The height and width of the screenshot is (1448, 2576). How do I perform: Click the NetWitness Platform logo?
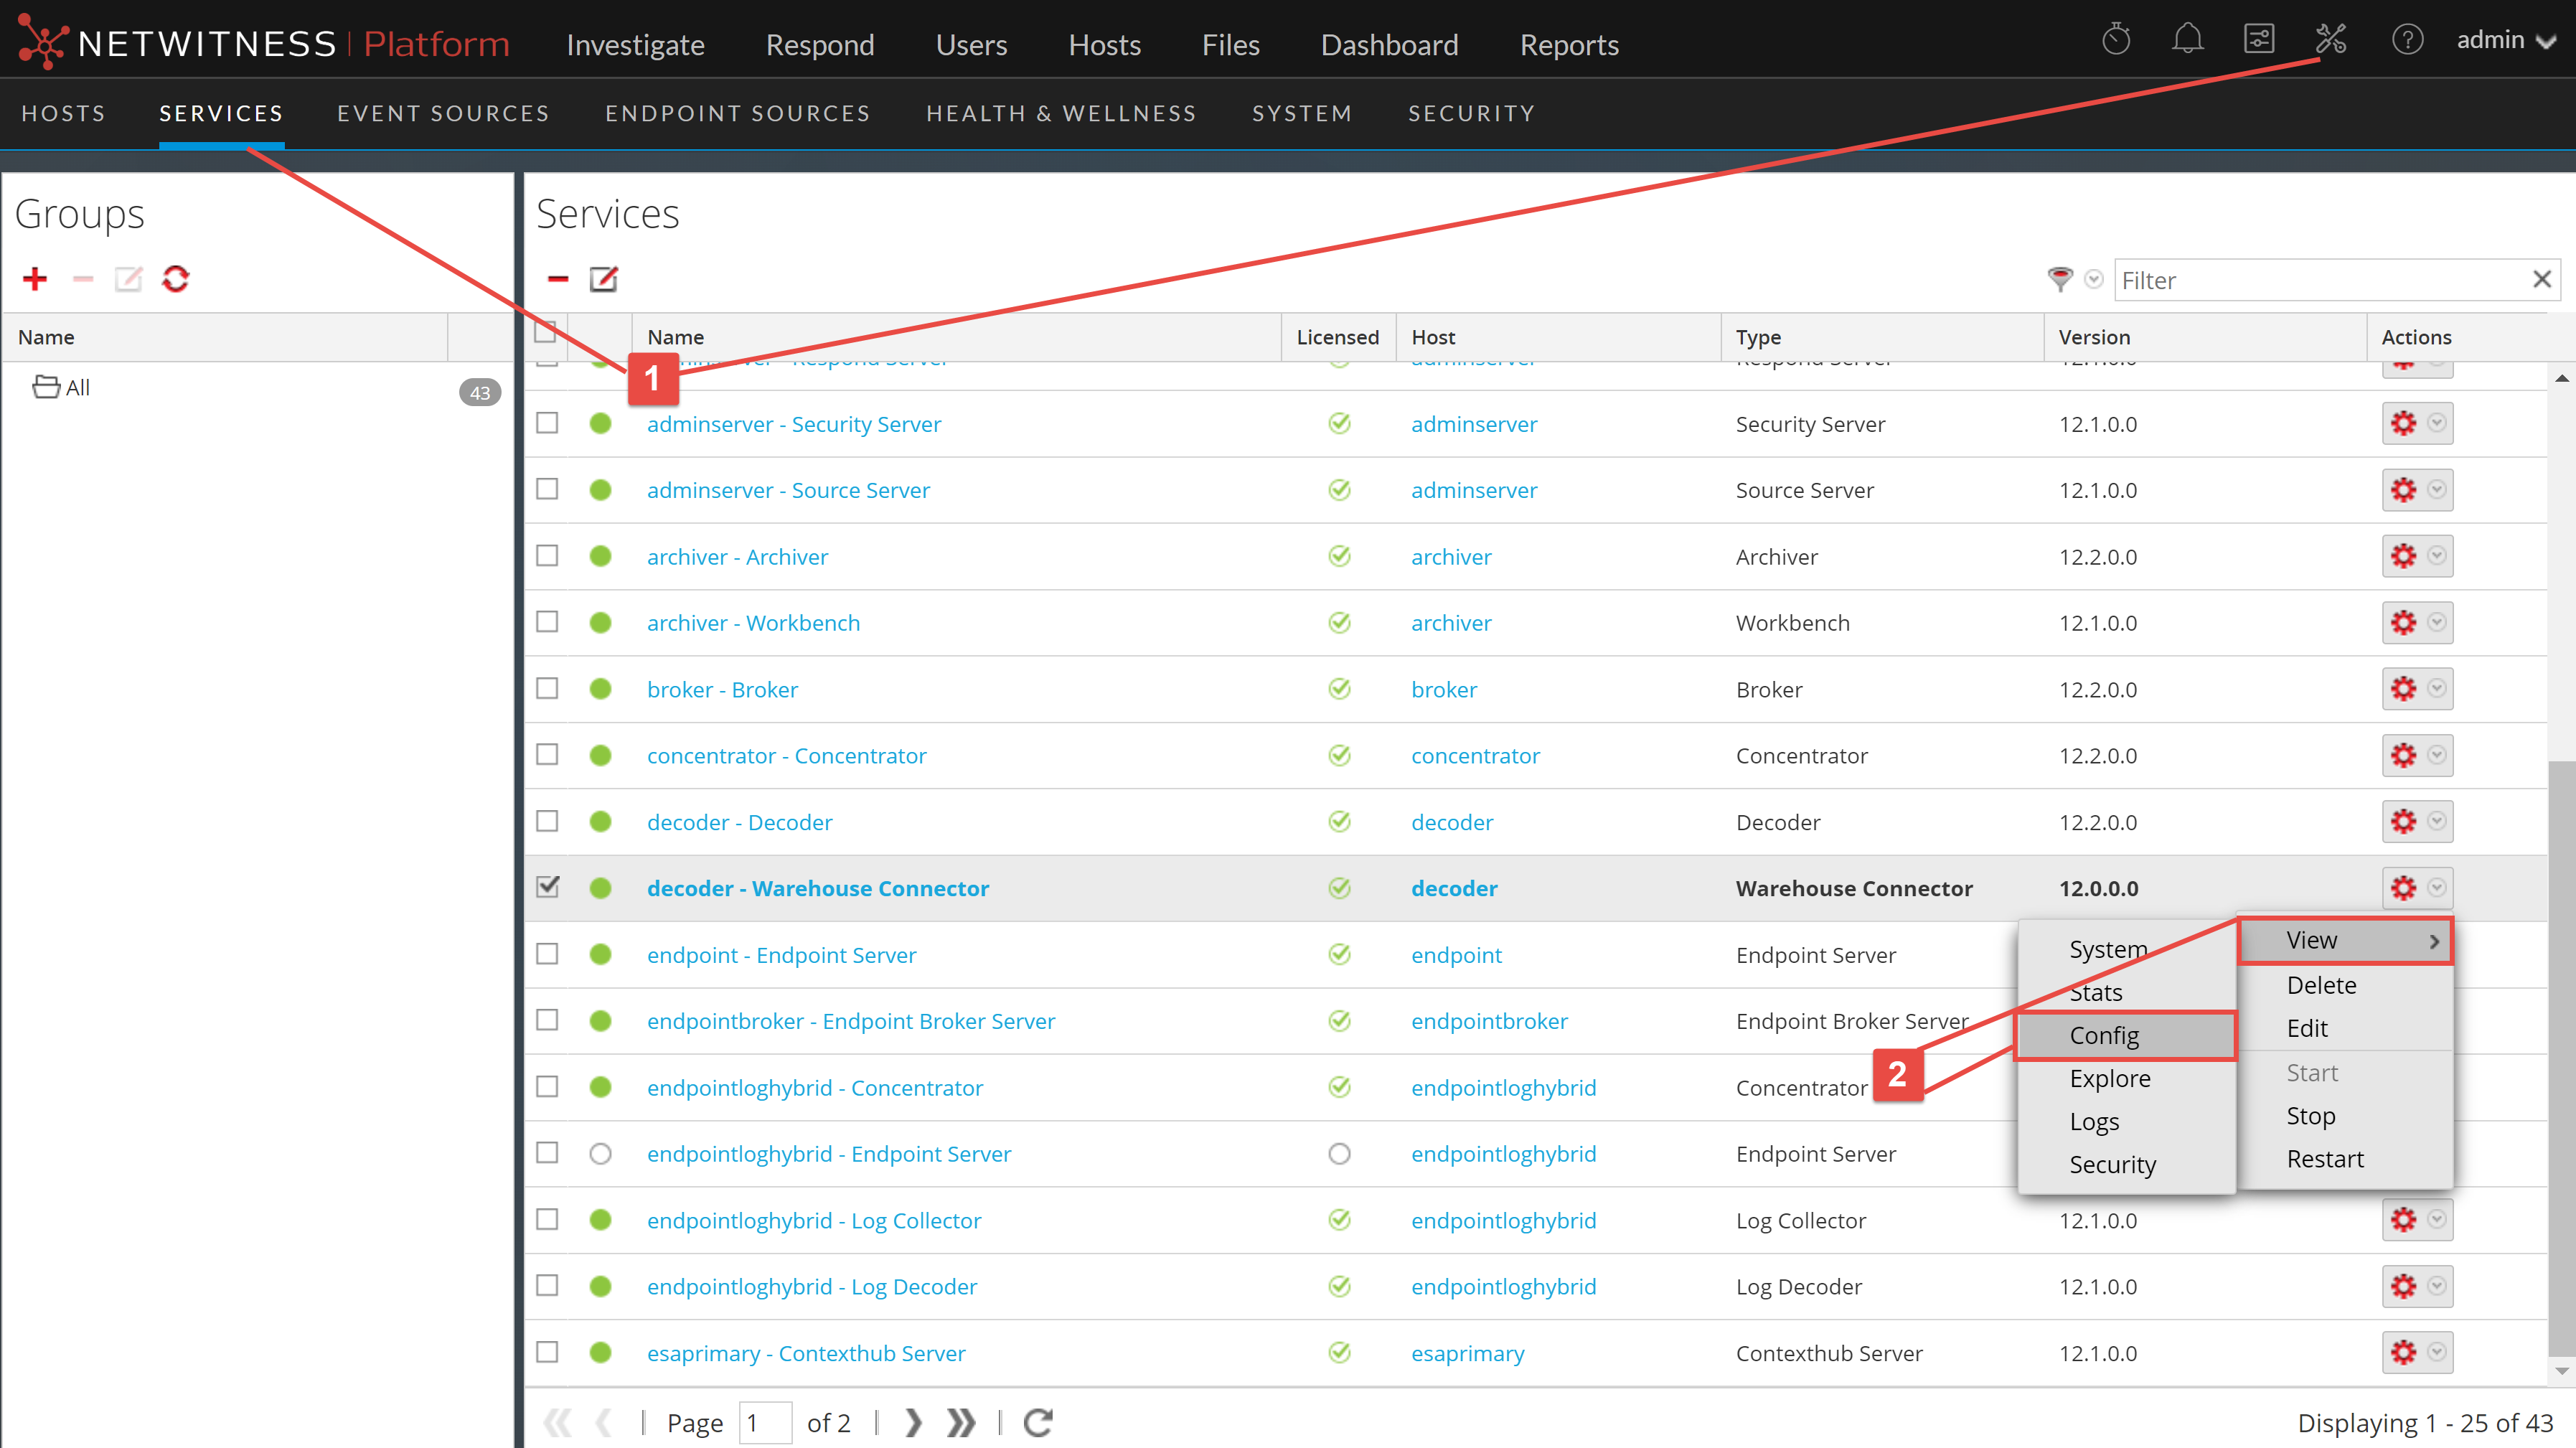point(263,43)
